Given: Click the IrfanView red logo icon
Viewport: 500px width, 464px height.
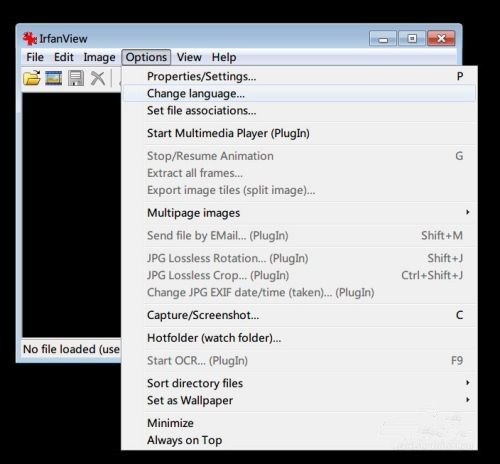Looking at the screenshot, I should [x=30, y=39].
